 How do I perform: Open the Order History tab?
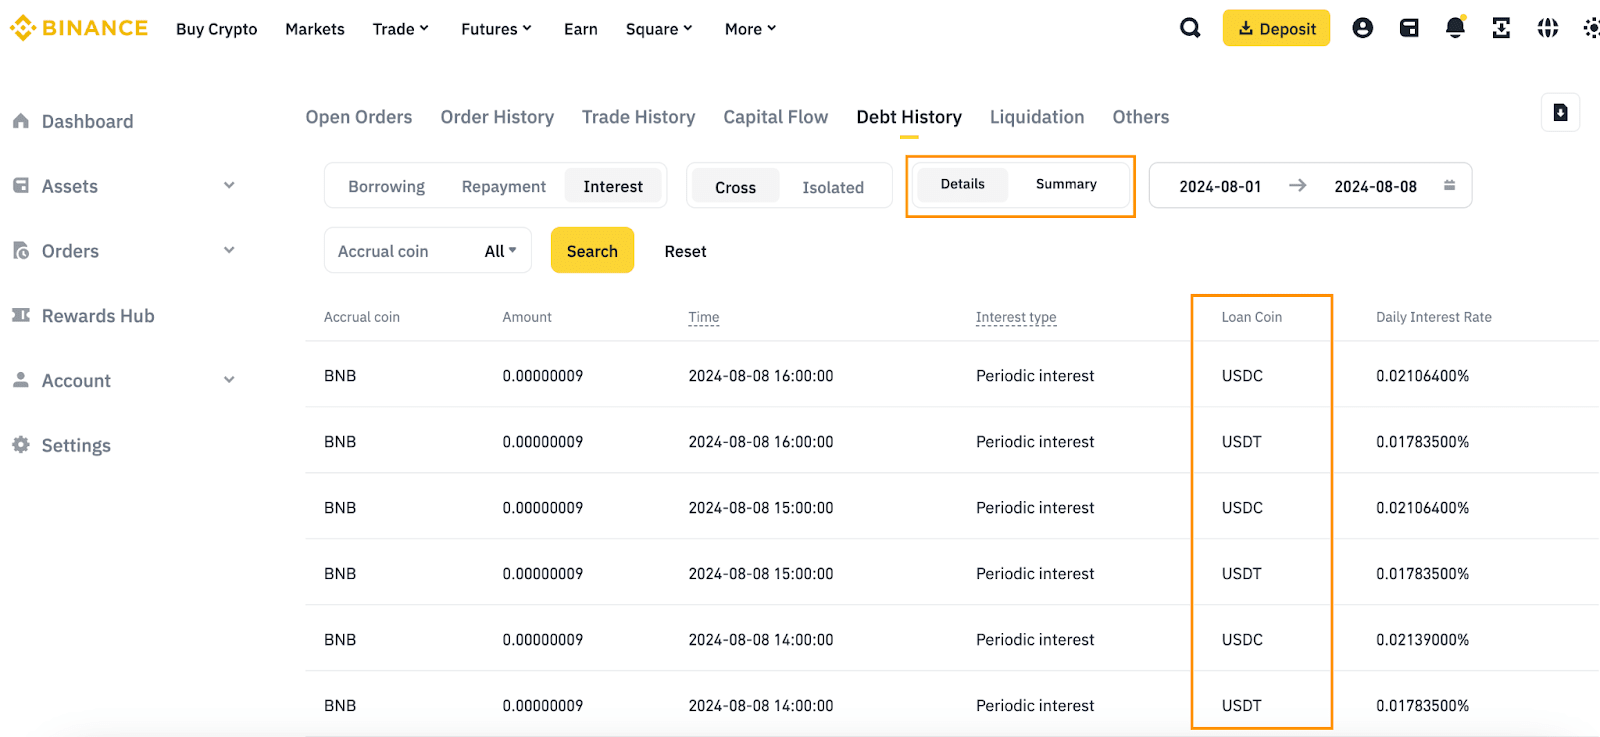(497, 117)
